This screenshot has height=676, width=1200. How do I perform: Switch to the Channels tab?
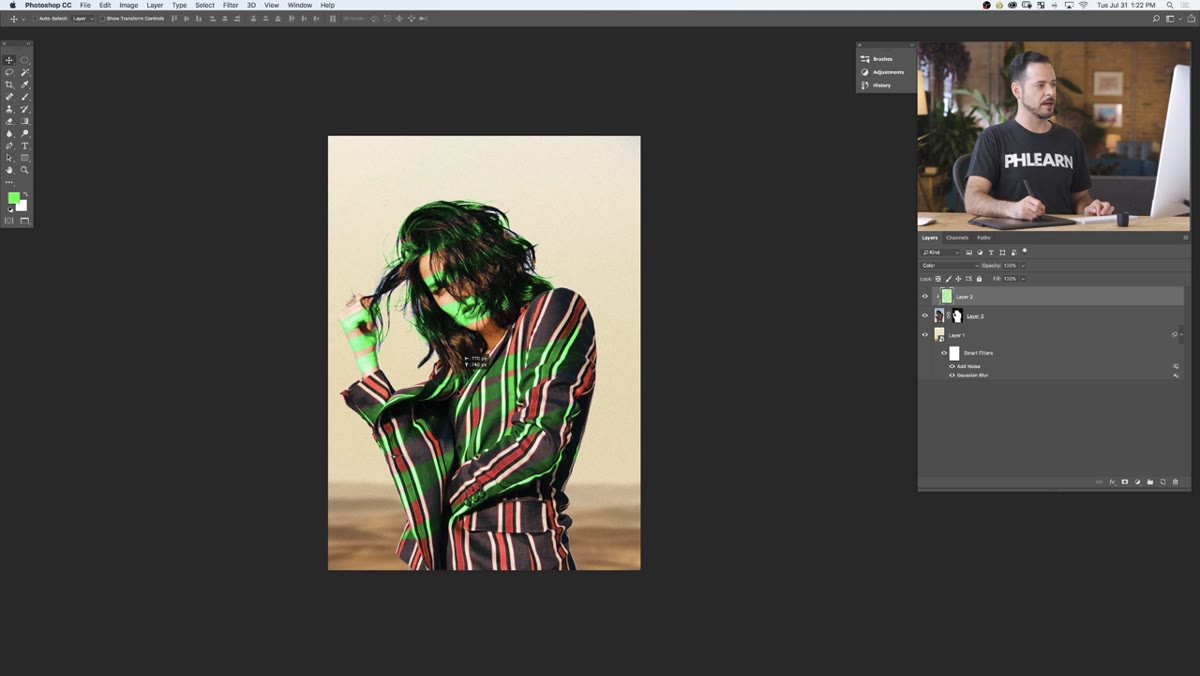click(x=957, y=238)
